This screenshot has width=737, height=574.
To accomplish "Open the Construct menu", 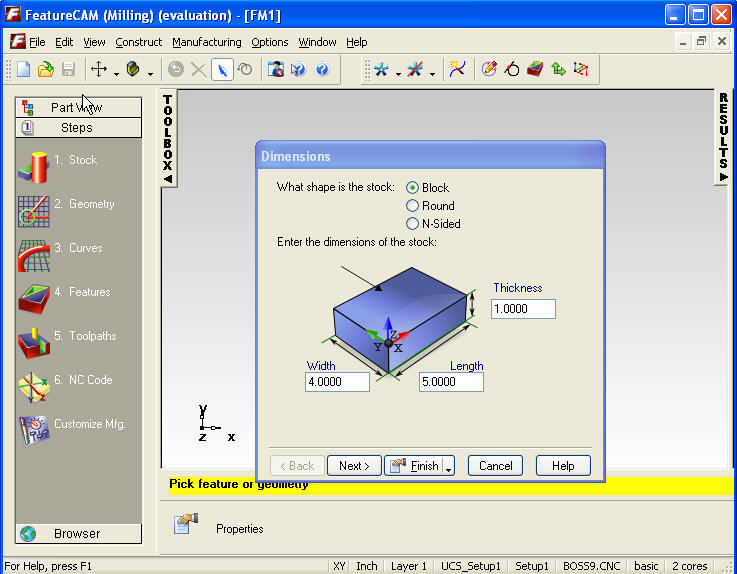I will 138,42.
